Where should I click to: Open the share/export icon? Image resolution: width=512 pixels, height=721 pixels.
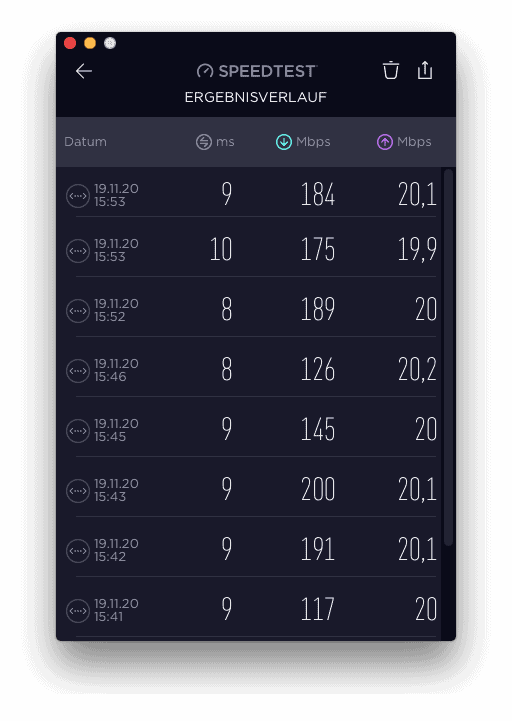pos(425,70)
